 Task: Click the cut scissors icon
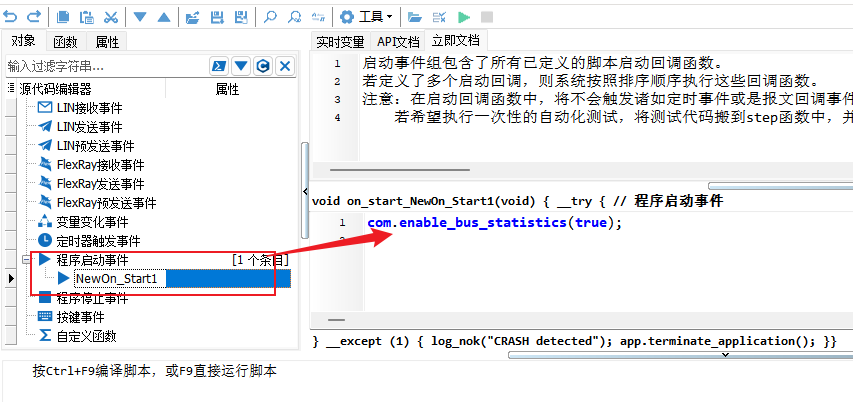(x=110, y=17)
